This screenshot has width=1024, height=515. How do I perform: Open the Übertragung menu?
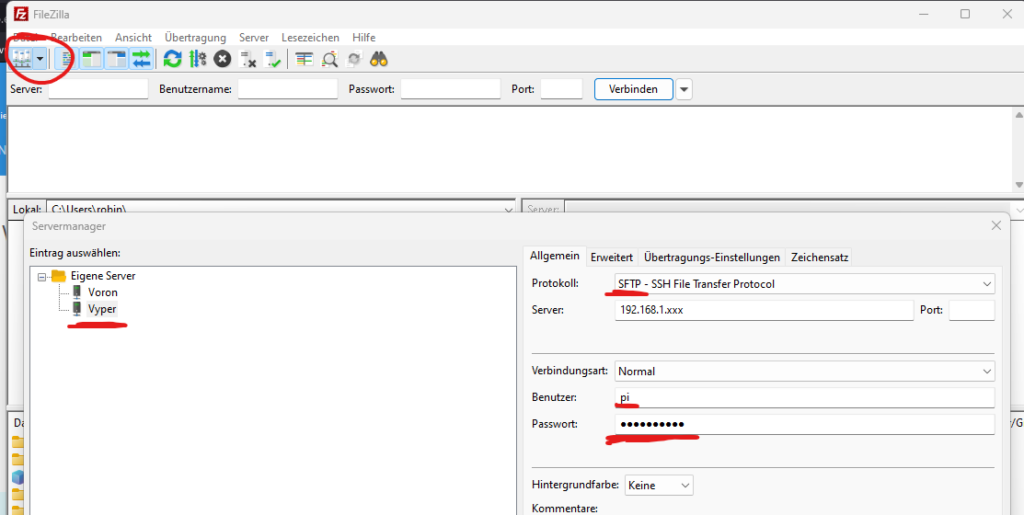pos(195,38)
